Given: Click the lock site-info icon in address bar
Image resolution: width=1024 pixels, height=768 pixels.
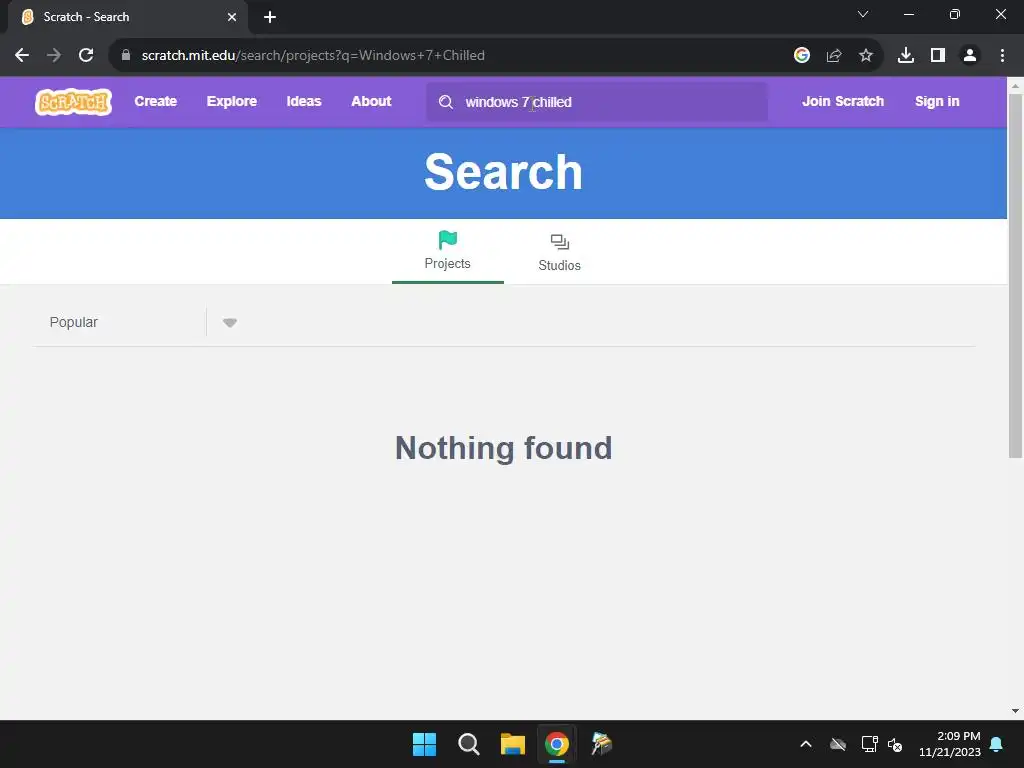Looking at the screenshot, I should pos(126,55).
